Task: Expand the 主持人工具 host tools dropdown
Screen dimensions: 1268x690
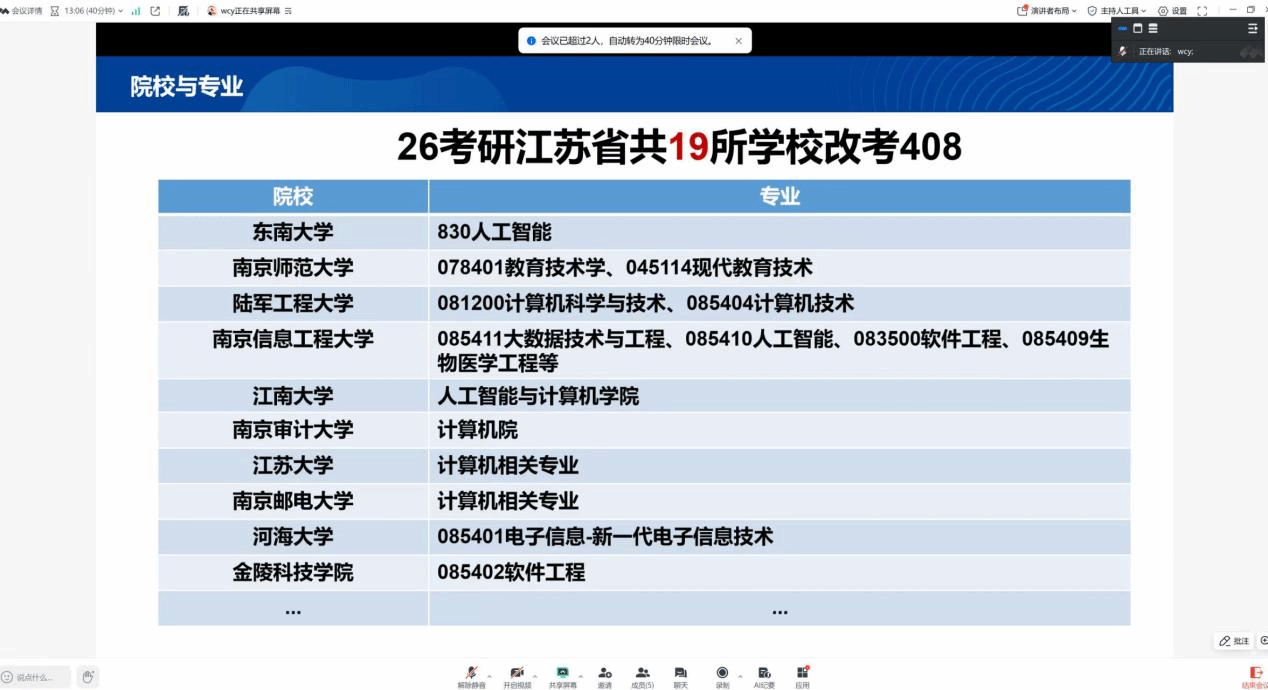Action: tap(1117, 11)
